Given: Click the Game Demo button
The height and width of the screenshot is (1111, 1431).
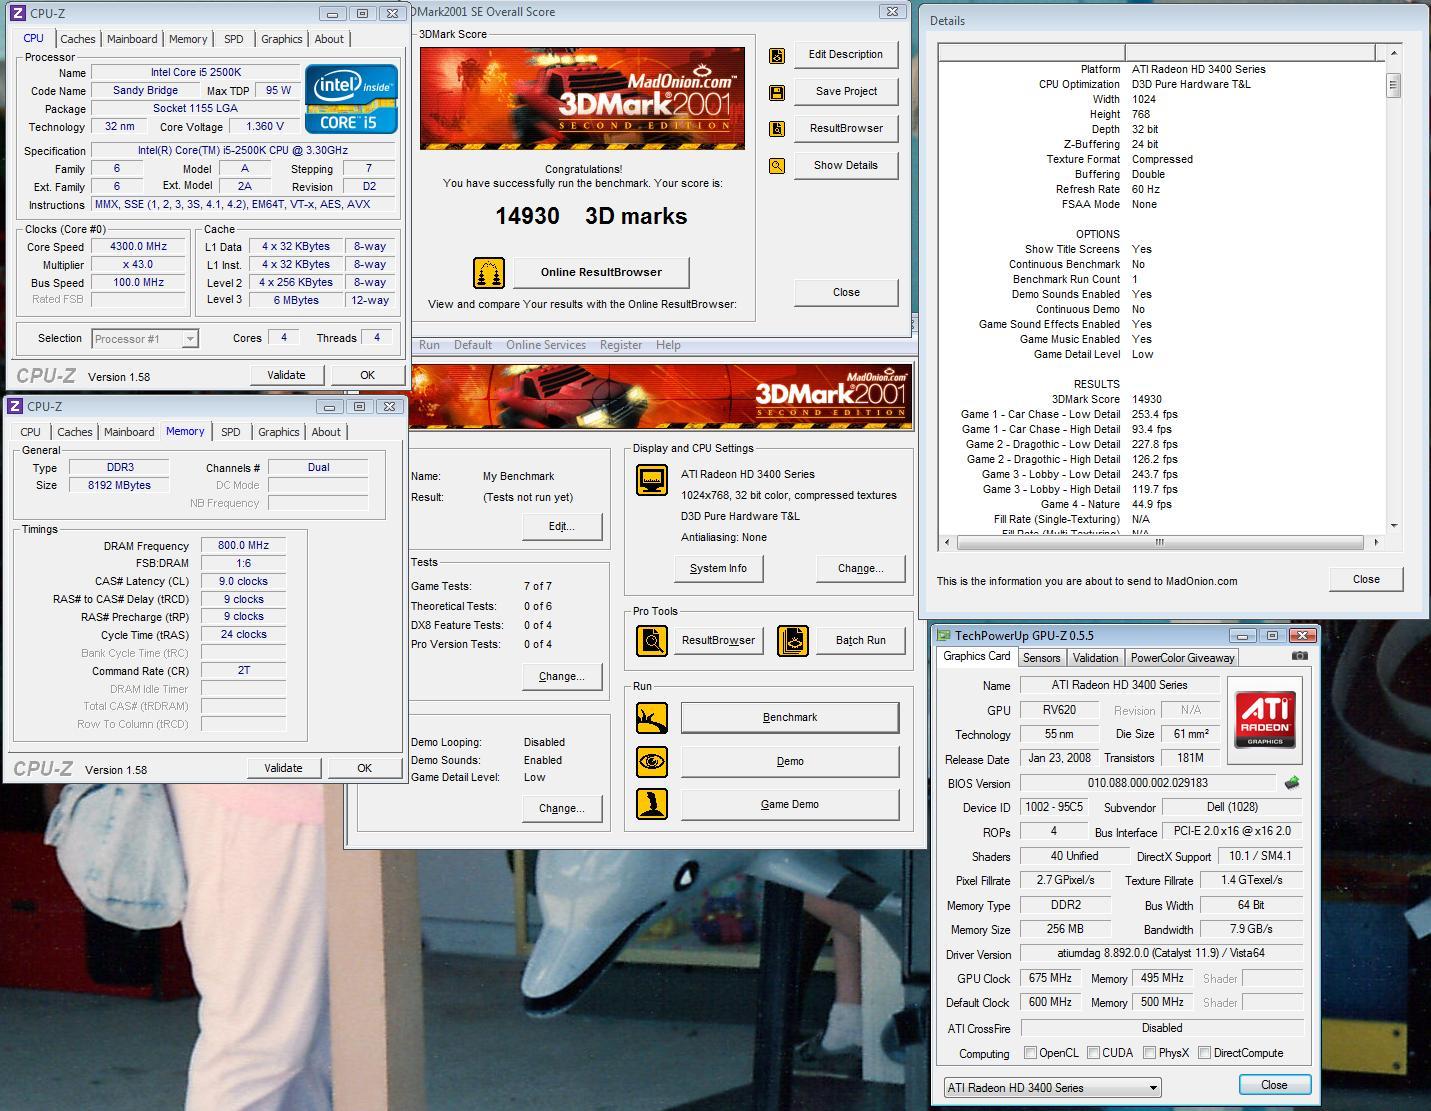Looking at the screenshot, I should (x=790, y=804).
